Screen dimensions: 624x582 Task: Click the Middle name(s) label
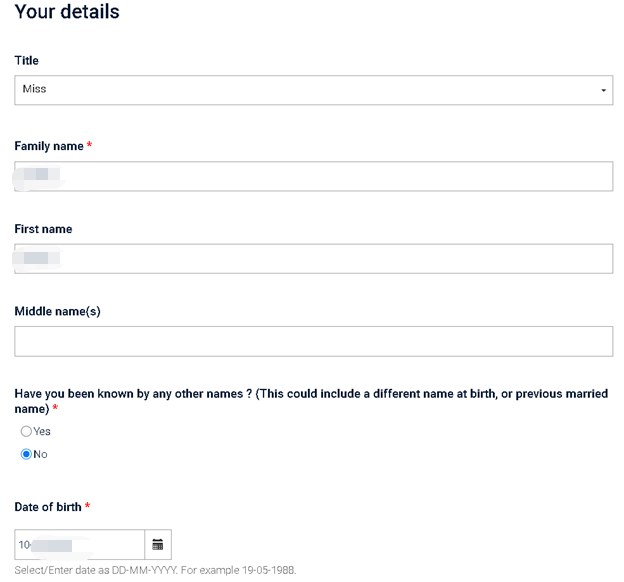click(x=58, y=311)
